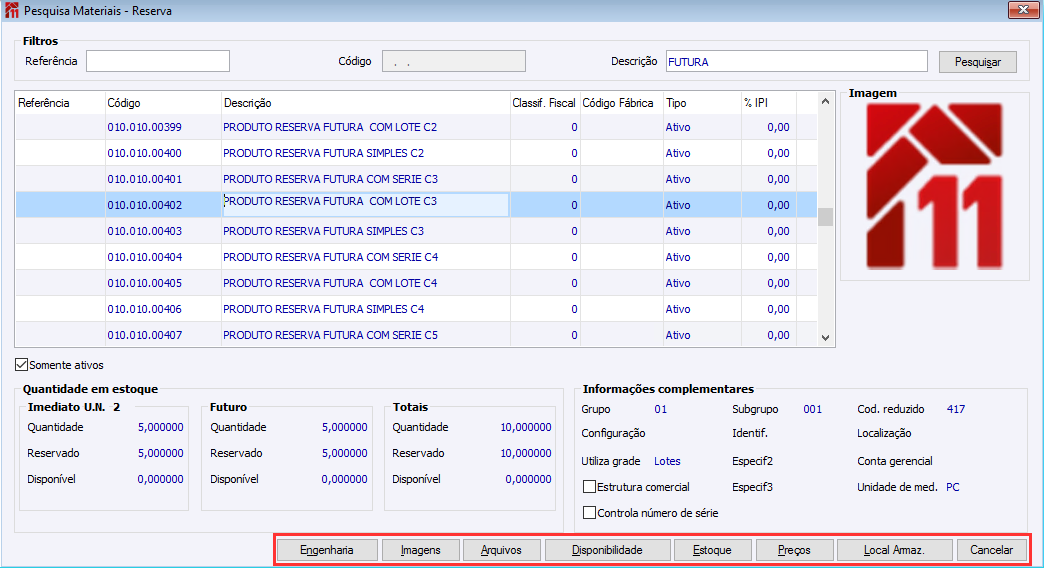The image size is (1044, 568).
Task: Sort the grid by the Código column header
Action: pyautogui.click(x=163, y=103)
